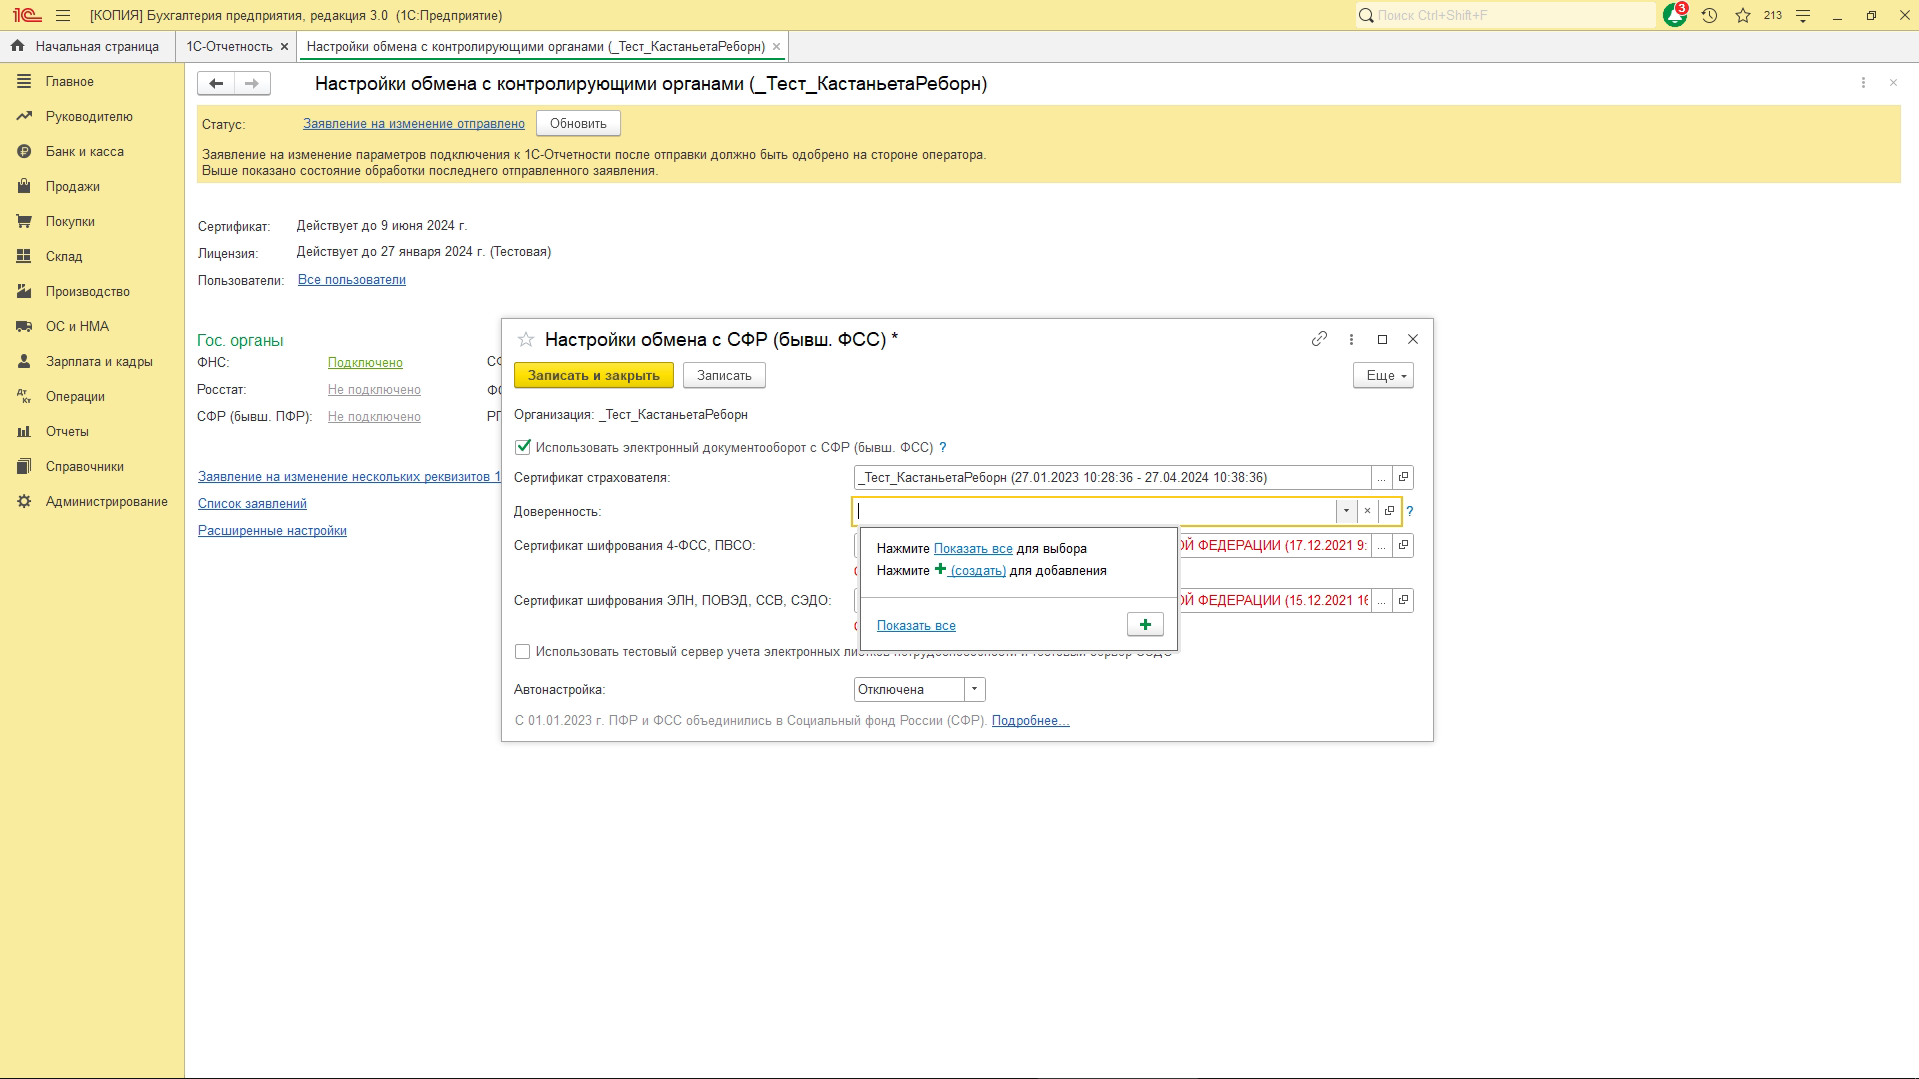Open favorites star in title bar
The width and height of the screenshot is (1919, 1079).
[x=1743, y=16]
